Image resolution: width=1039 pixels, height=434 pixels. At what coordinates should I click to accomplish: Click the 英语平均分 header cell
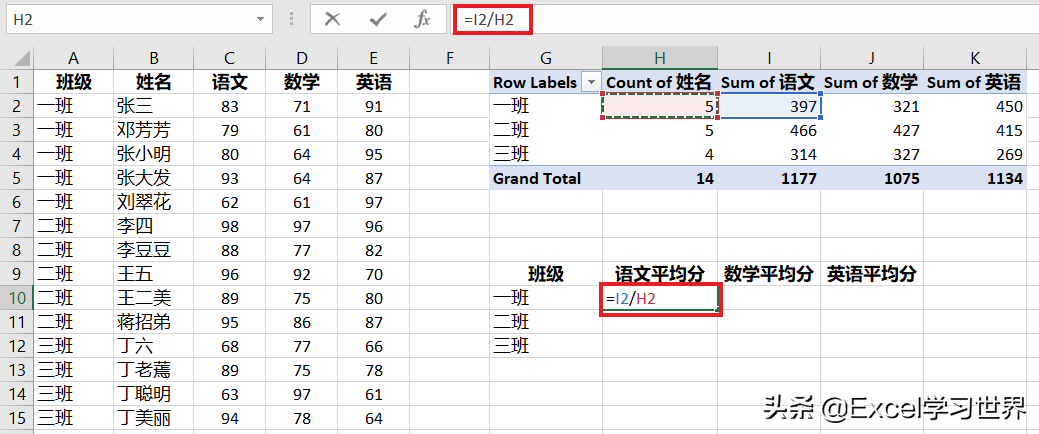point(872,274)
